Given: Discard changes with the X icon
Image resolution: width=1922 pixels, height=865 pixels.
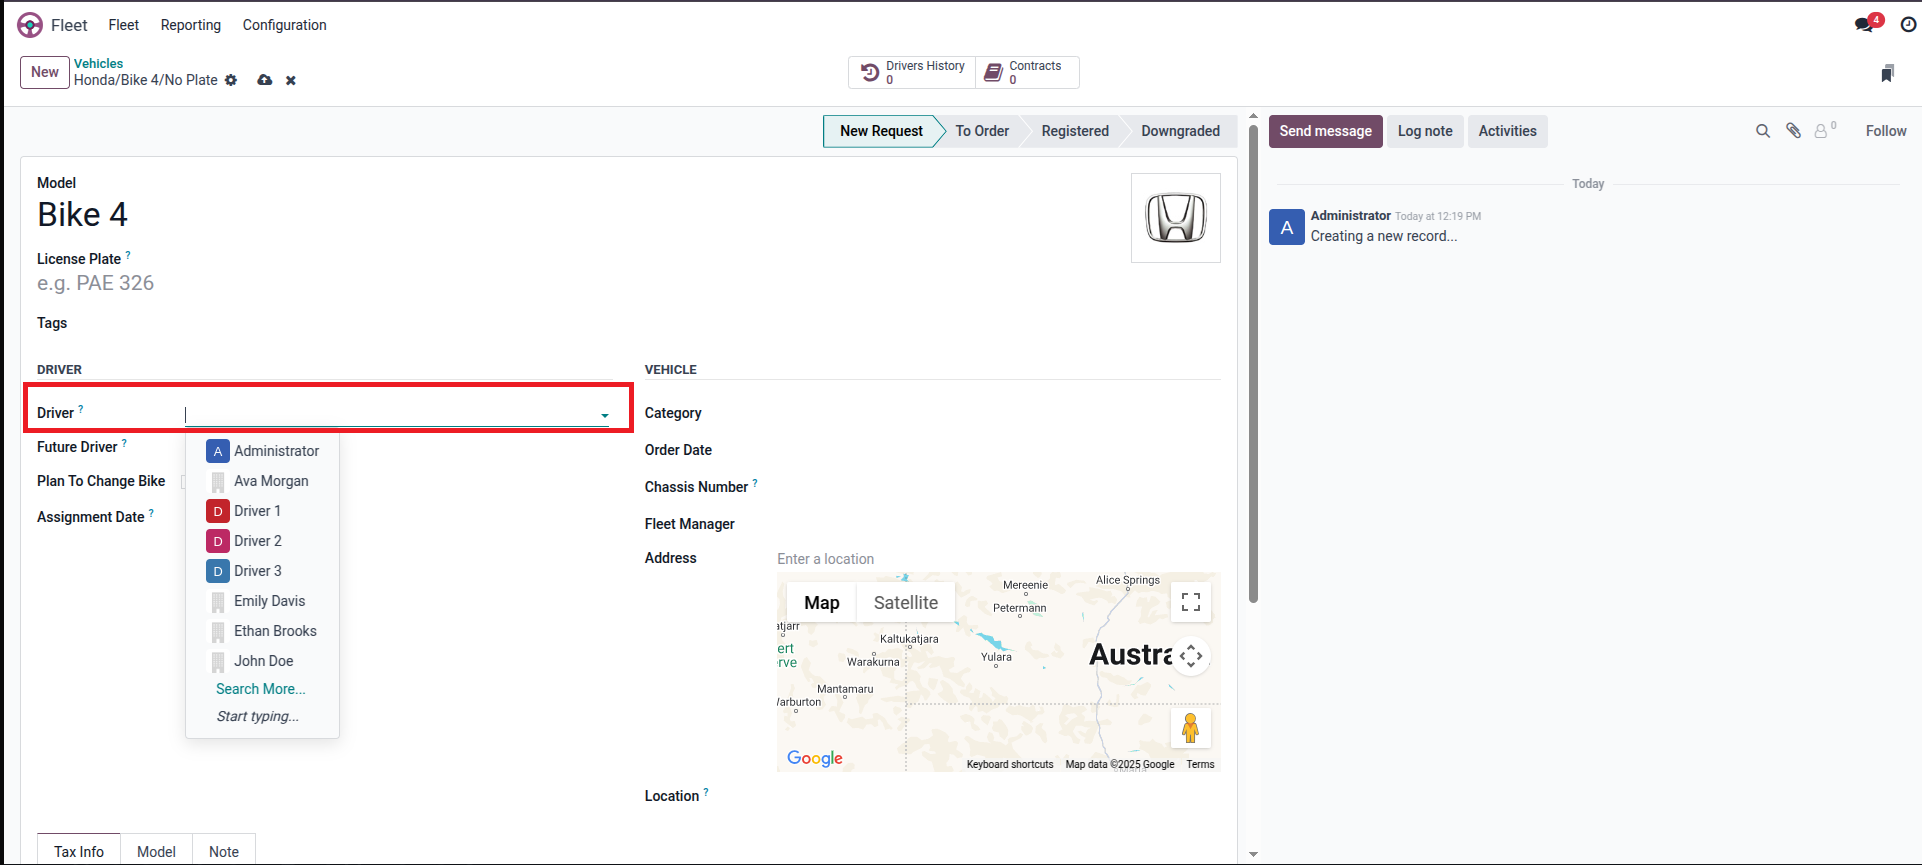Looking at the screenshot, I should tap(291, 80).
